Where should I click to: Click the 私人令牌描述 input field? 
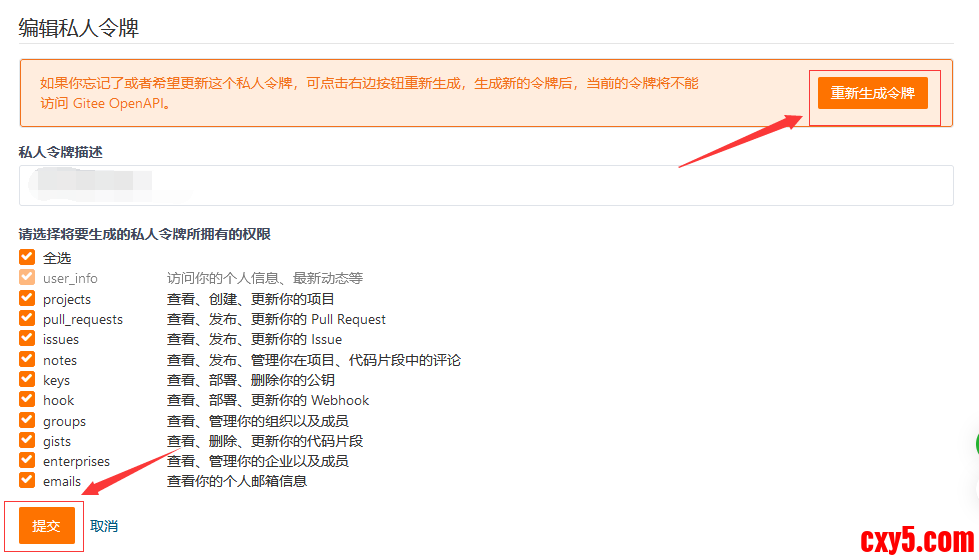pos(485,185)
